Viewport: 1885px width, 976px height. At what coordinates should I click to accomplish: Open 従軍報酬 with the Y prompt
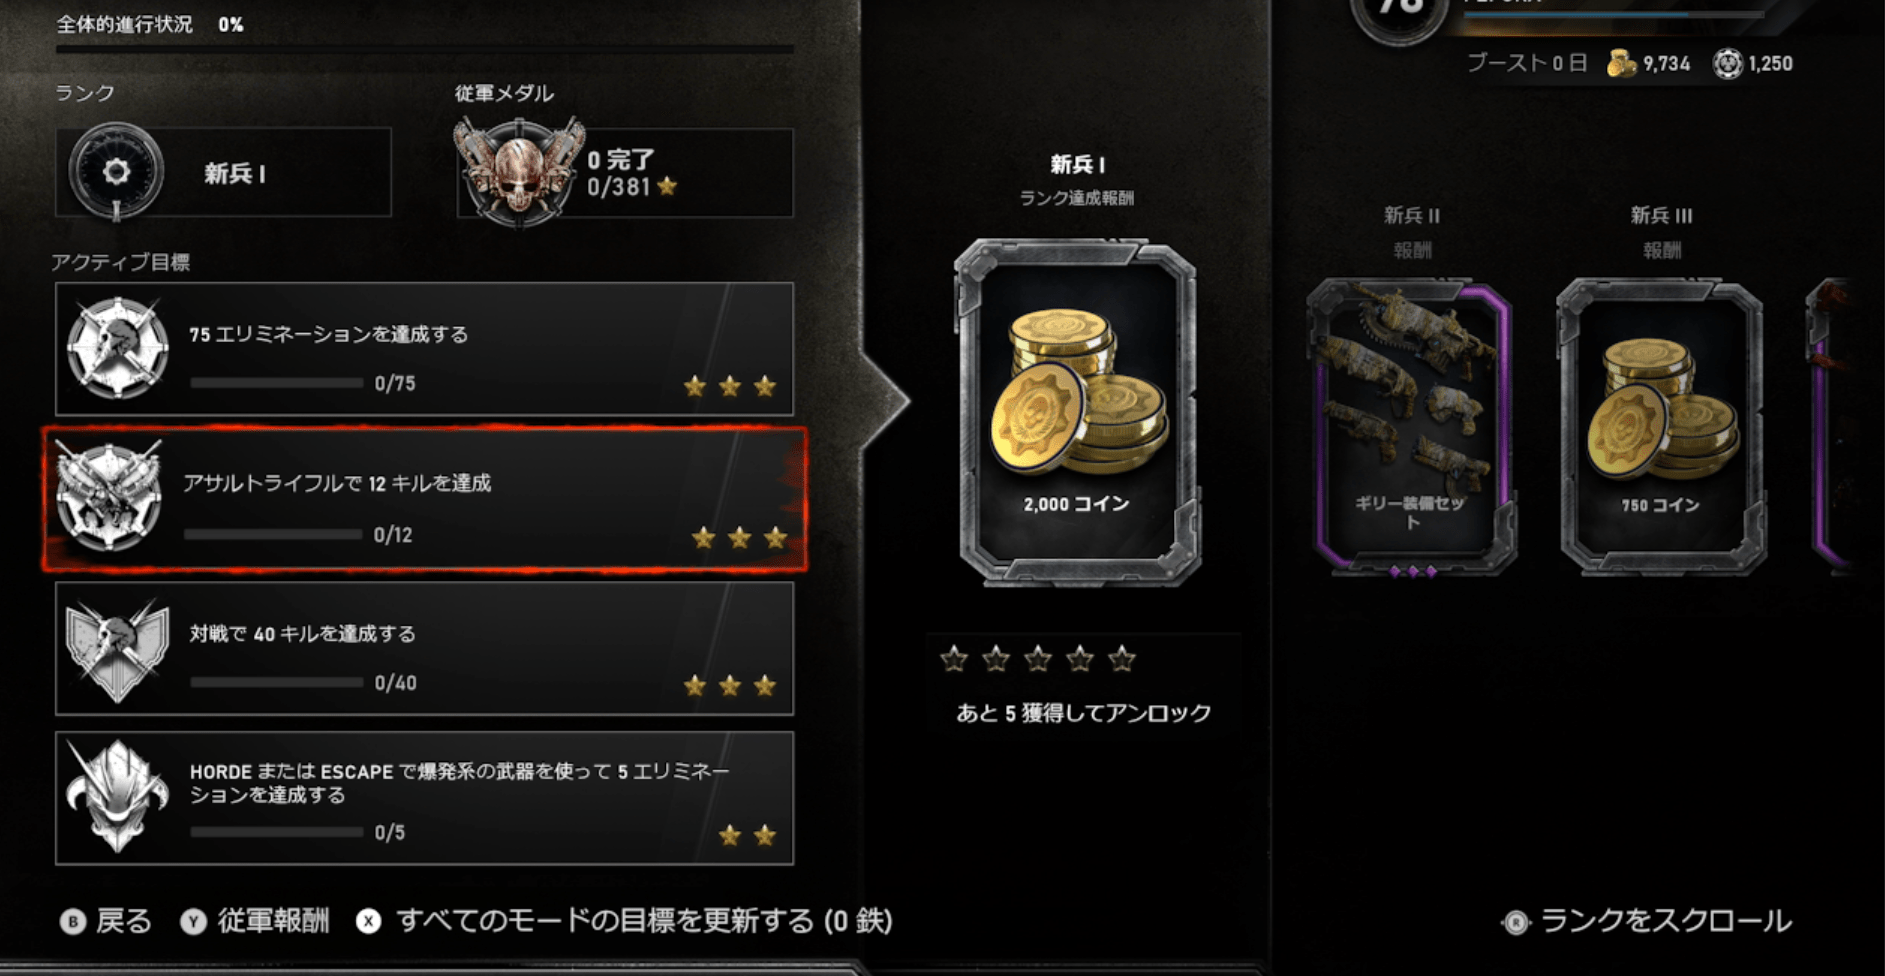(x=254, y=921)
